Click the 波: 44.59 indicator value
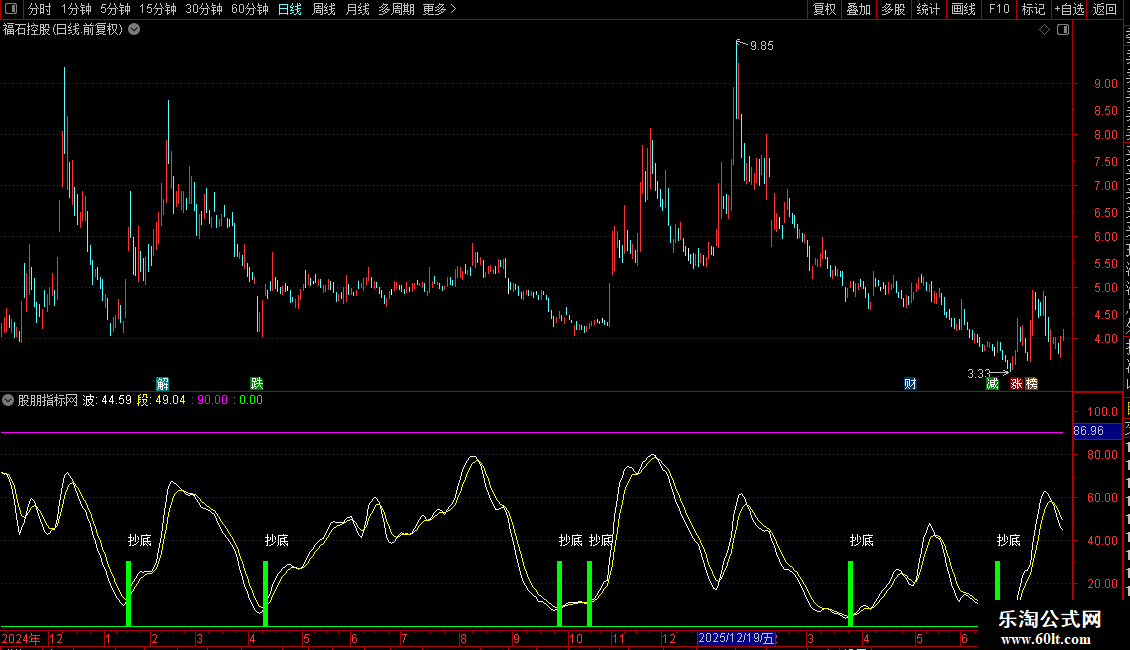1130x650 pixels. (x=107, y=400)
